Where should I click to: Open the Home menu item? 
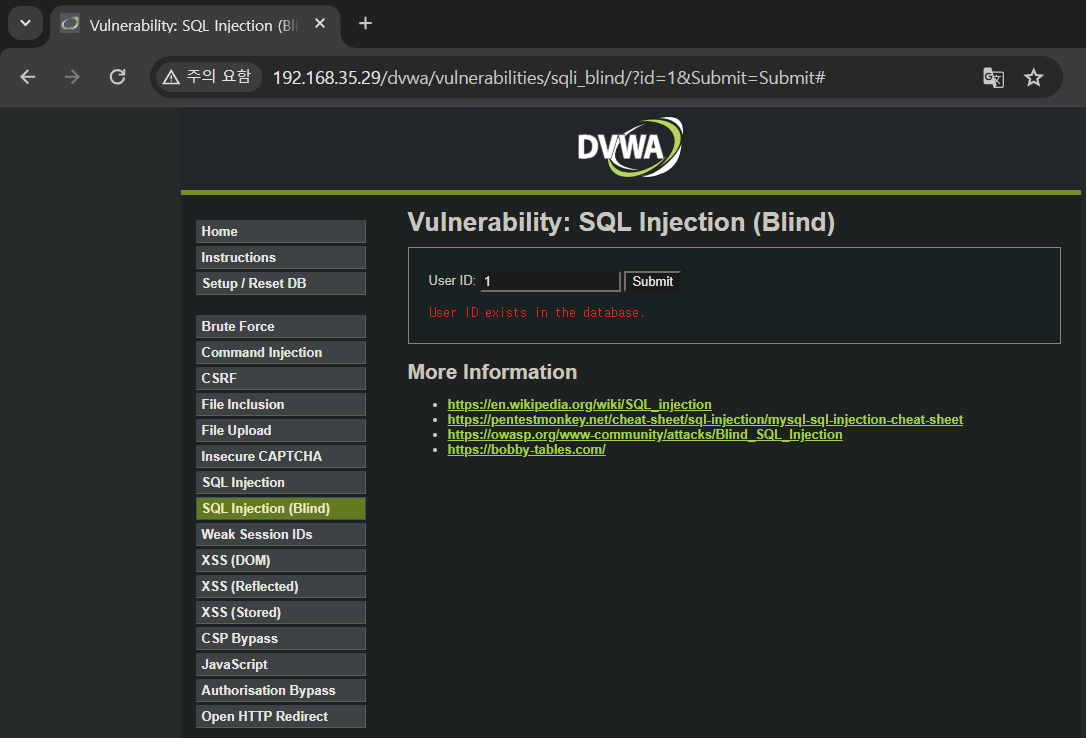281,231
